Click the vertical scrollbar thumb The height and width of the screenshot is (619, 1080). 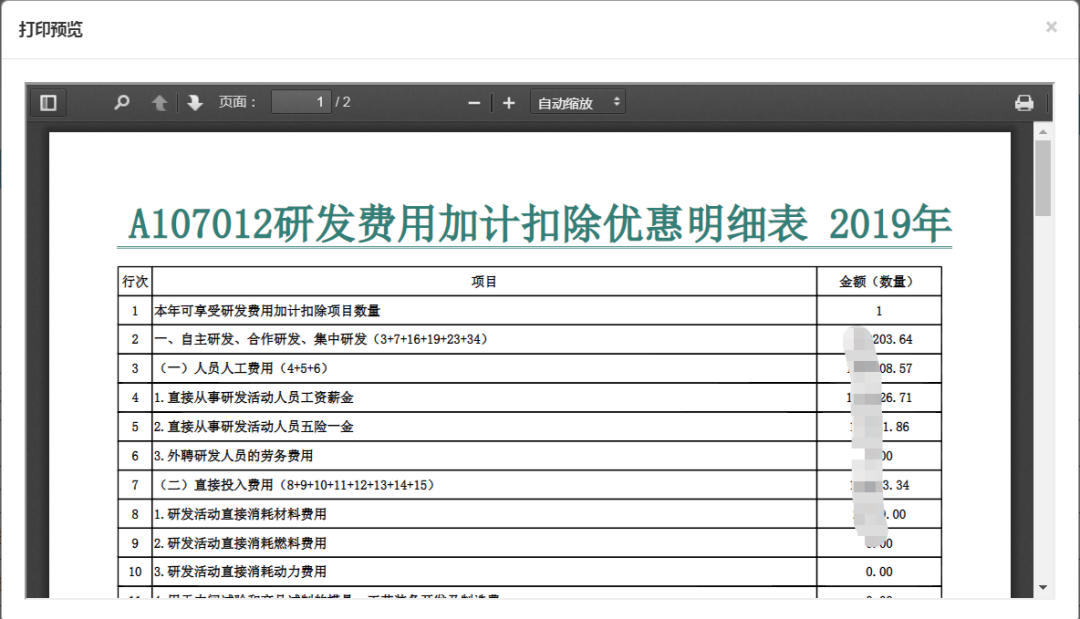pyautogui.click(x=1043, y=178)
